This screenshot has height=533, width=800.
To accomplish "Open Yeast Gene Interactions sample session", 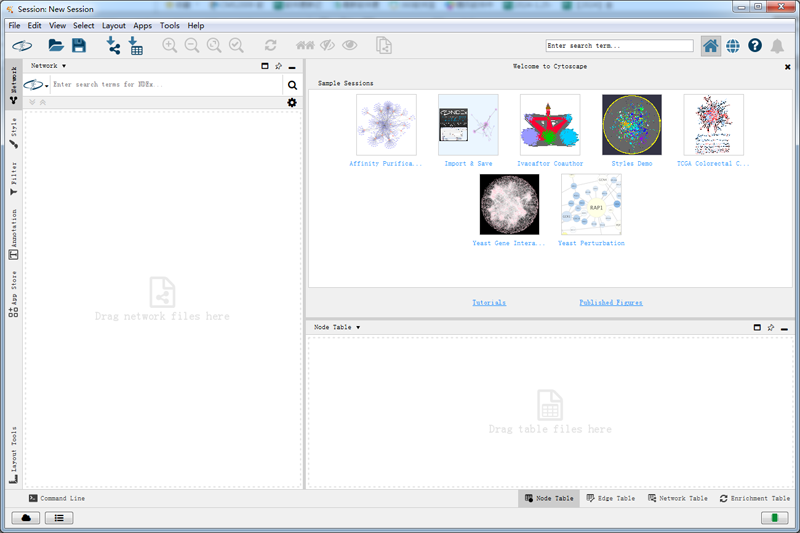I will (509, 205).
